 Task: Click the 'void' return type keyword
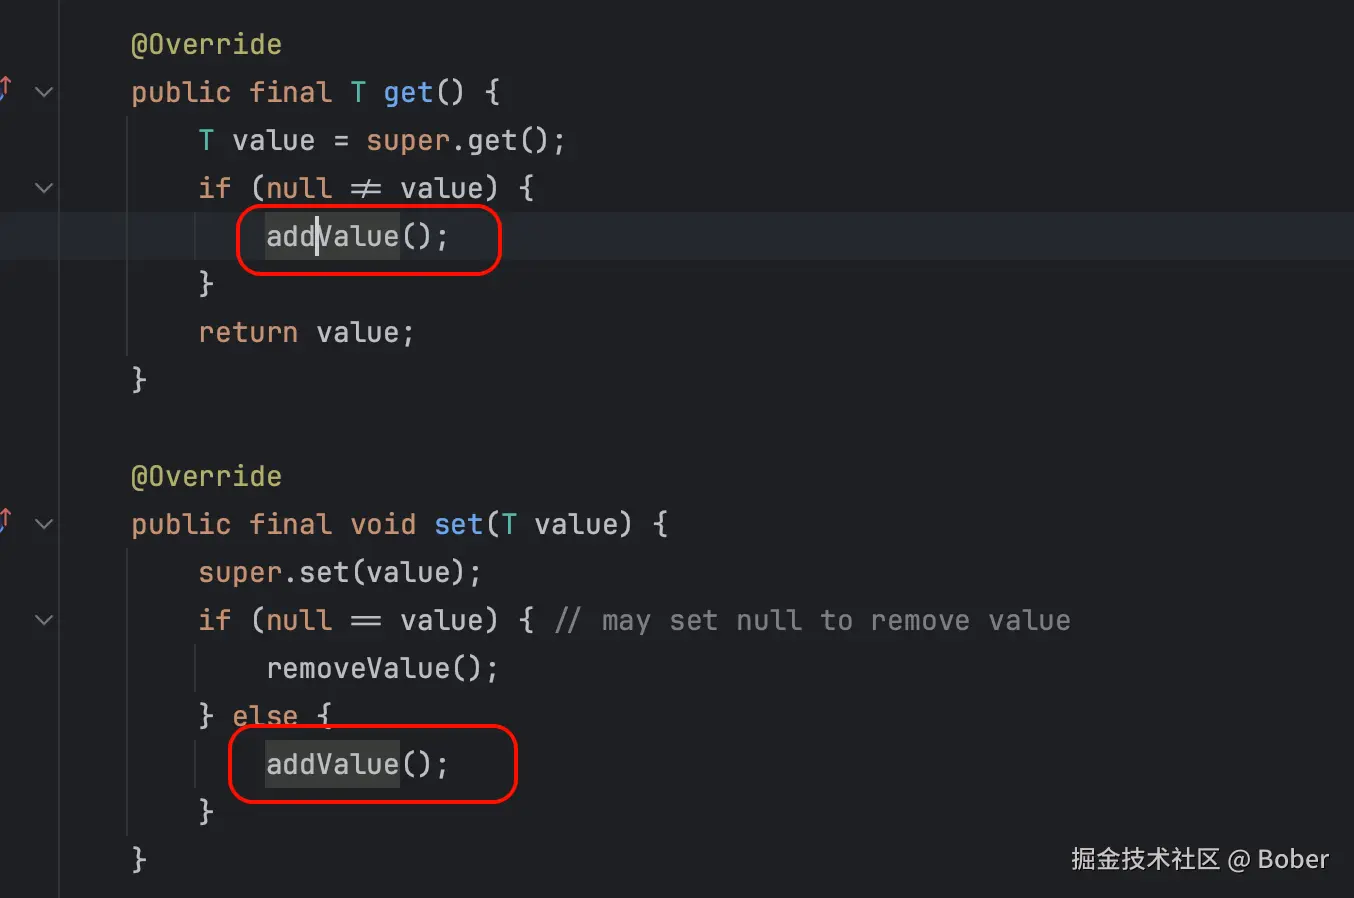coord(383,525)
